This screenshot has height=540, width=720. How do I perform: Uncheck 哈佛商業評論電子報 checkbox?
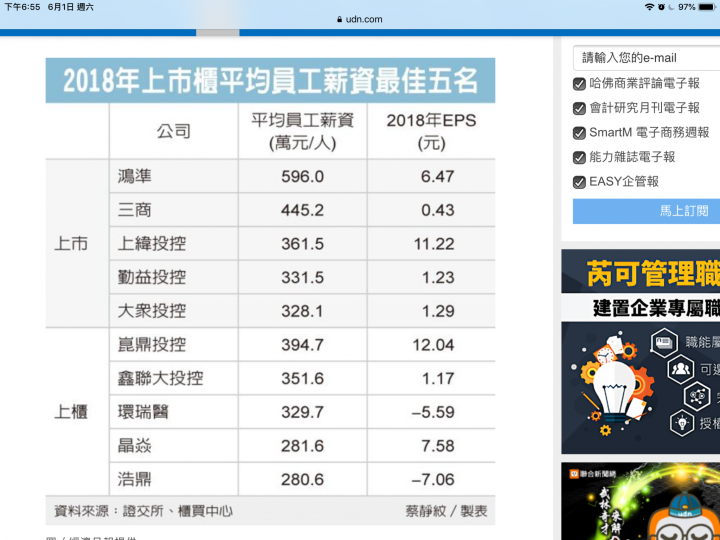(579, 84)
